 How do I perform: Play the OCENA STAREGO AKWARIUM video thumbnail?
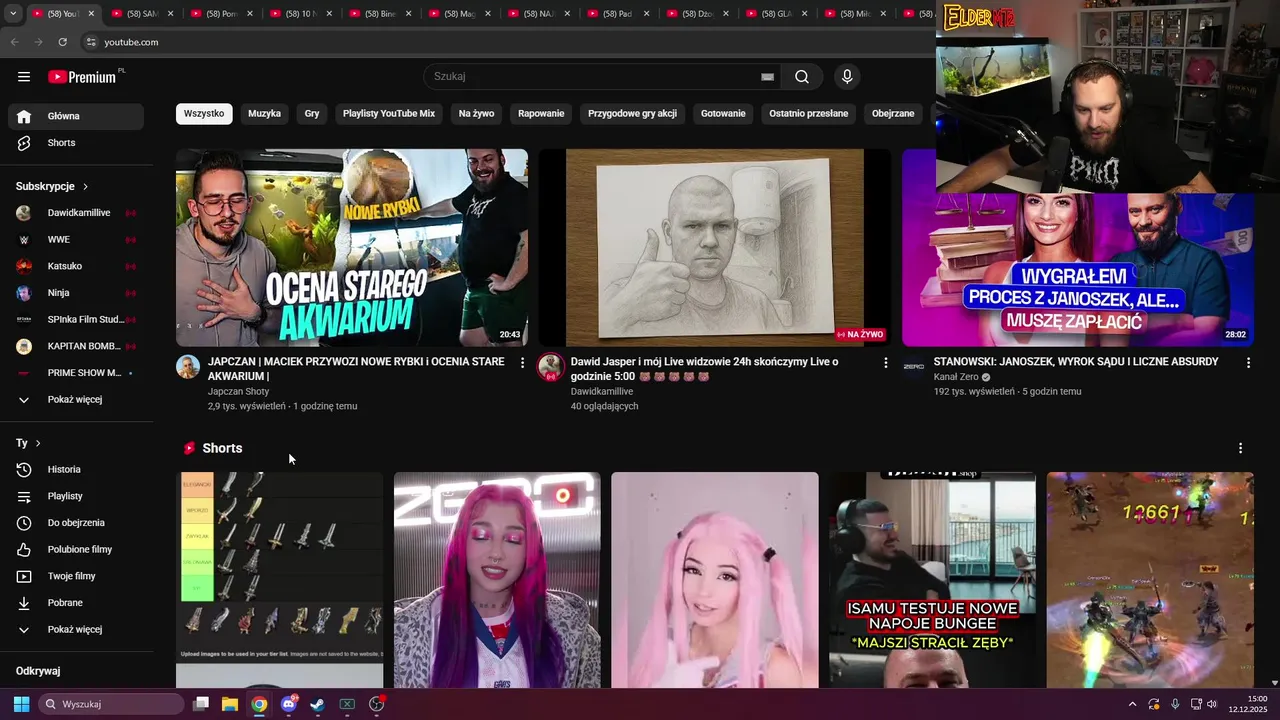(x=352, y=248)
